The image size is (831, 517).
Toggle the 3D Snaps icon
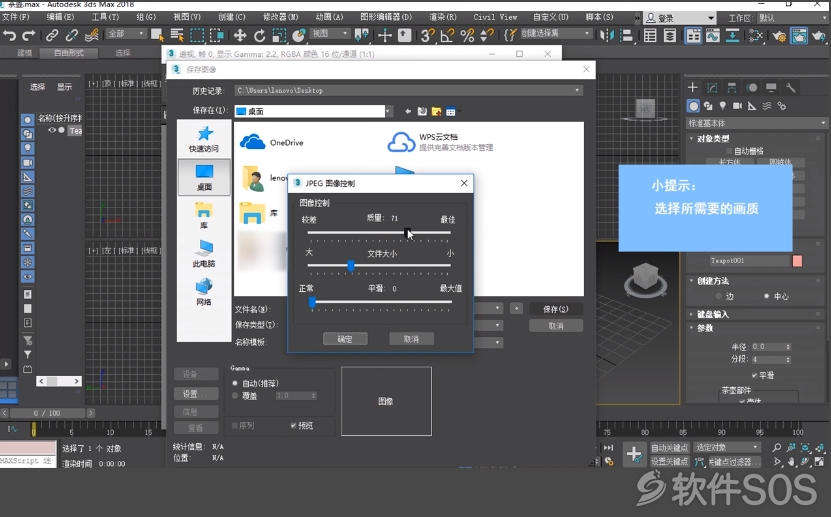(x=427, y=35)
